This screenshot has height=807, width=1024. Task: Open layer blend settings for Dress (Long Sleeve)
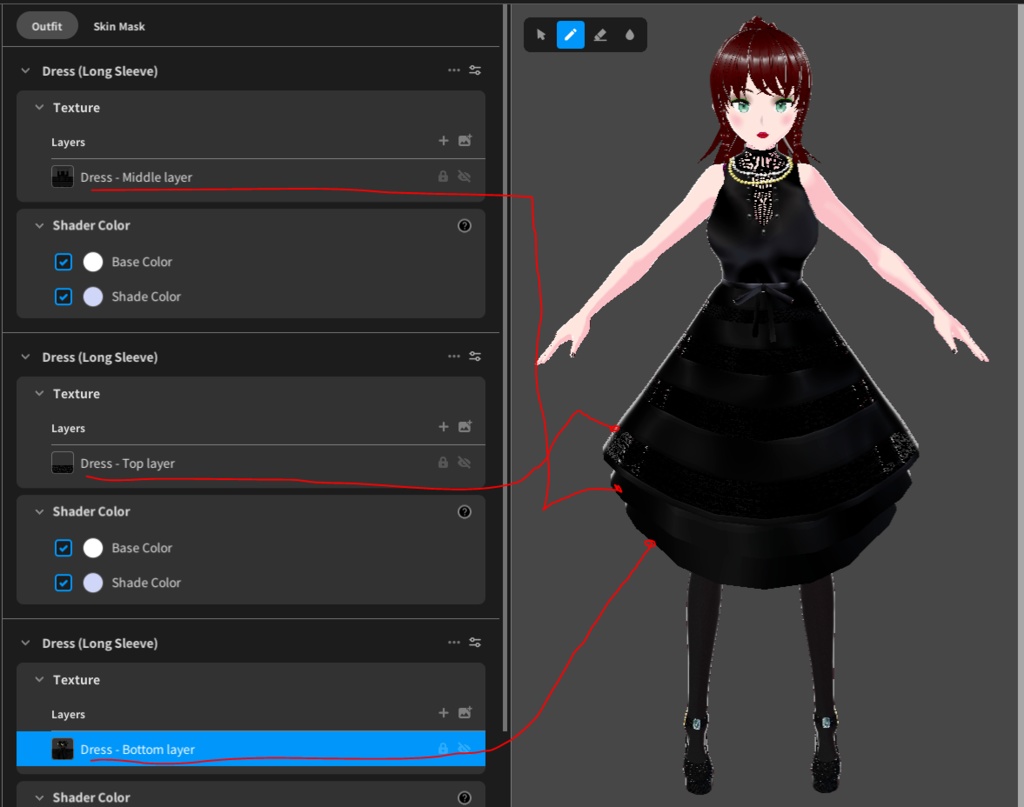[475, 70]
